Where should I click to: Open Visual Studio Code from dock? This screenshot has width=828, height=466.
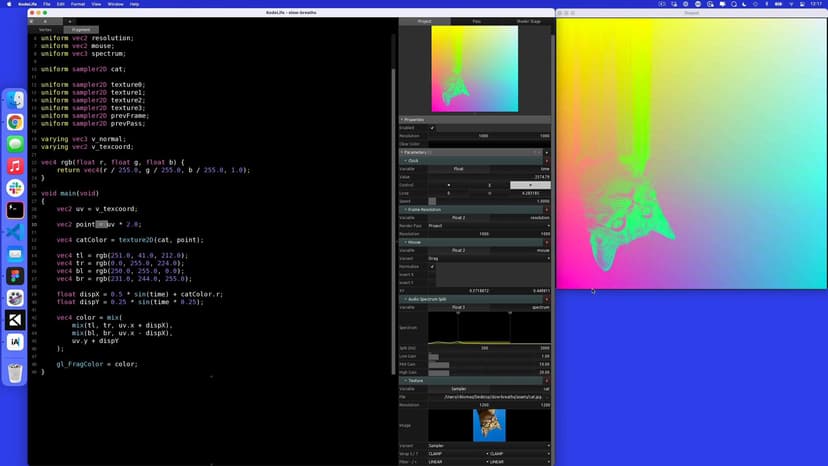[x=15, y=232]
